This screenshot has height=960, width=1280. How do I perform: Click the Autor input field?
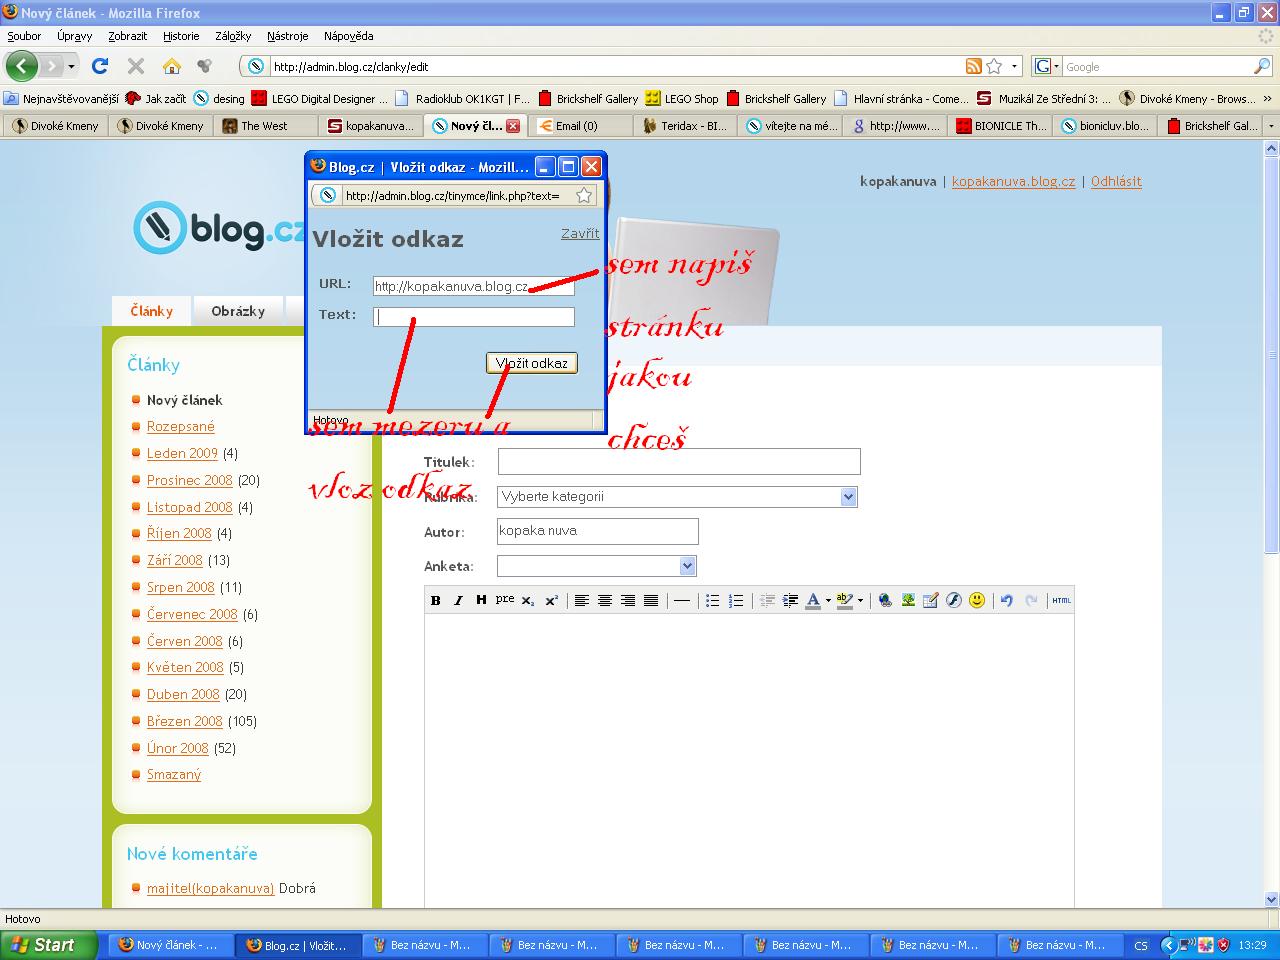pyautogui.click(x=598, y=531)
